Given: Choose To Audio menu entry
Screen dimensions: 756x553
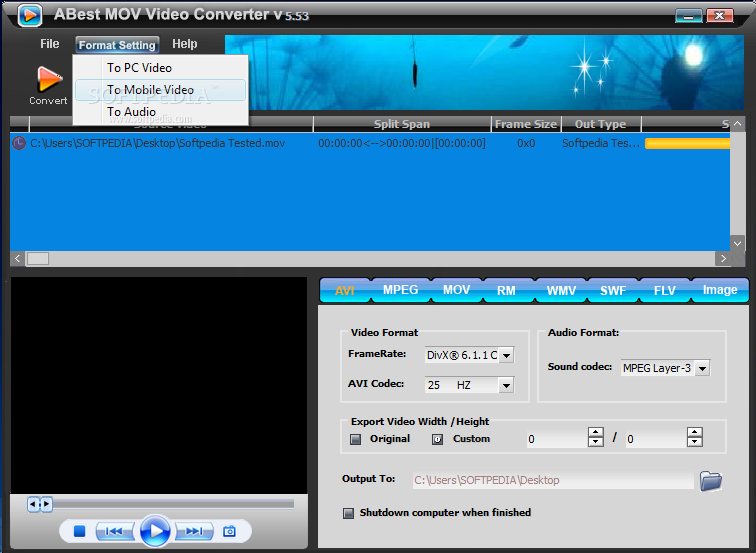Looking at the screenshot, I should [x=160, y=112].
